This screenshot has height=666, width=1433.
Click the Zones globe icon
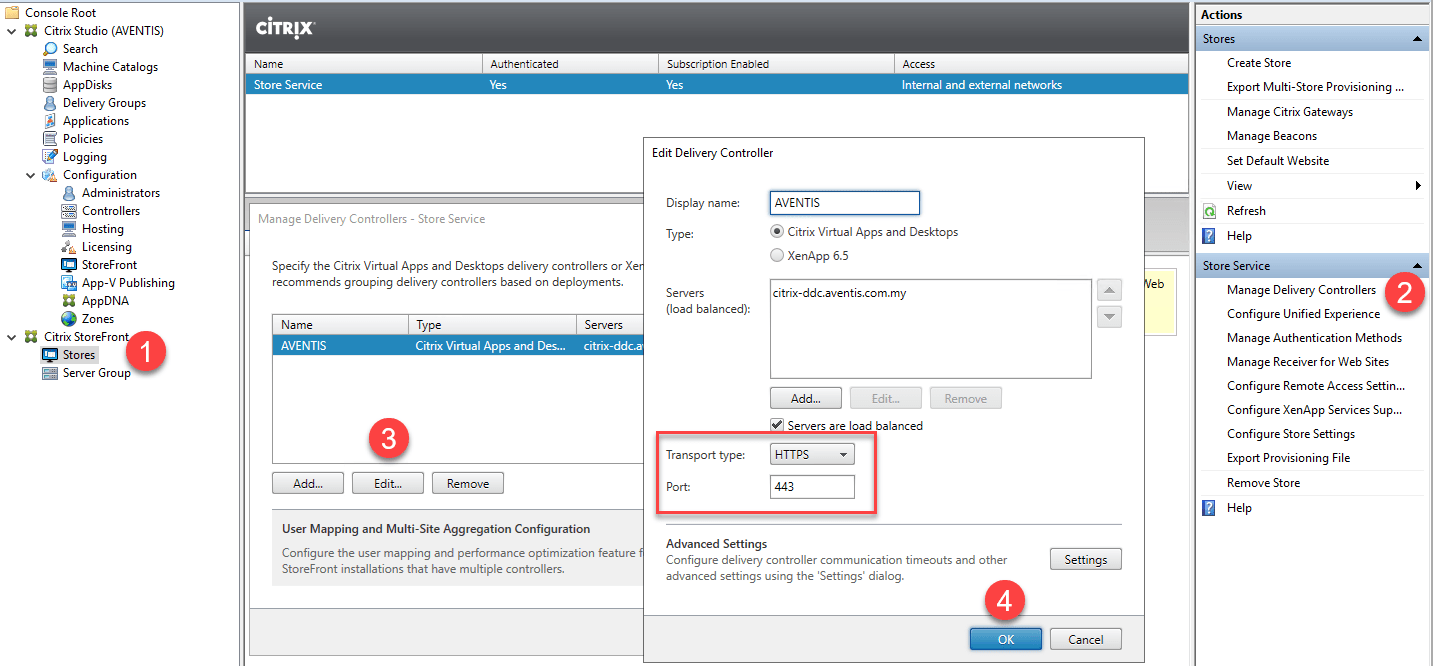click(69, 319)
